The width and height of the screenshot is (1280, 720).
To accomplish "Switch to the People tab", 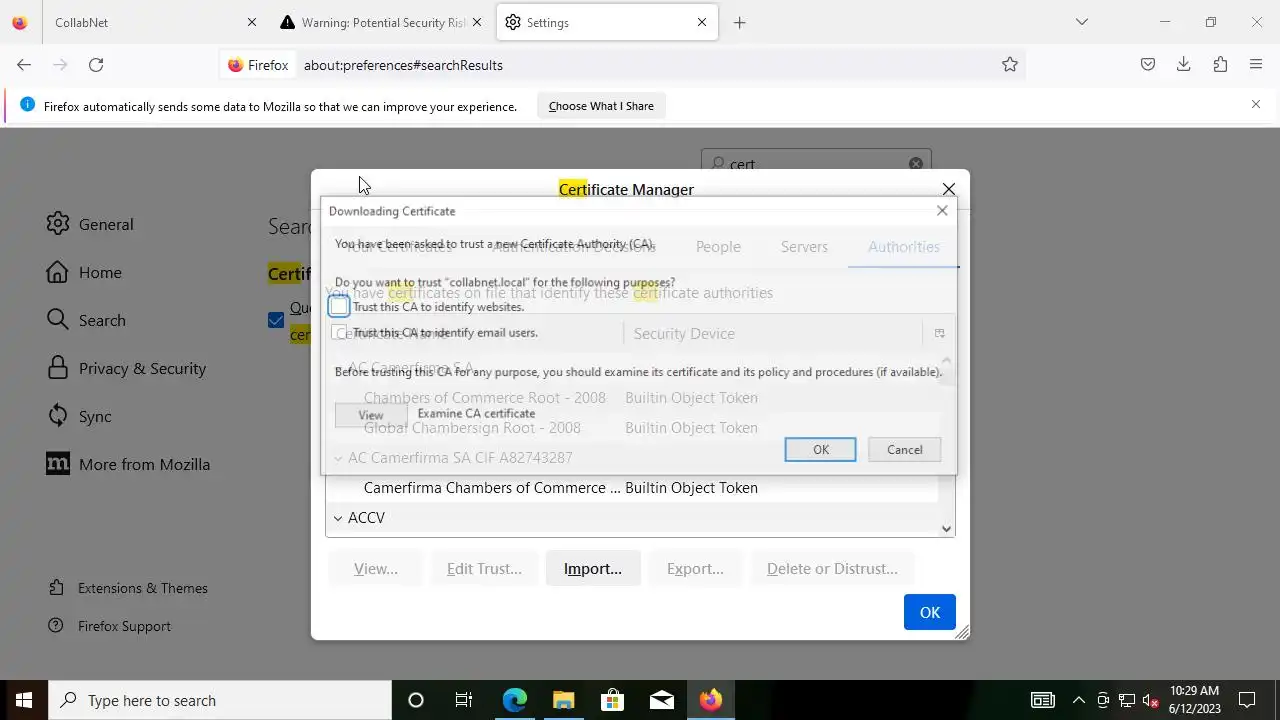I will [x=718, y=246].
